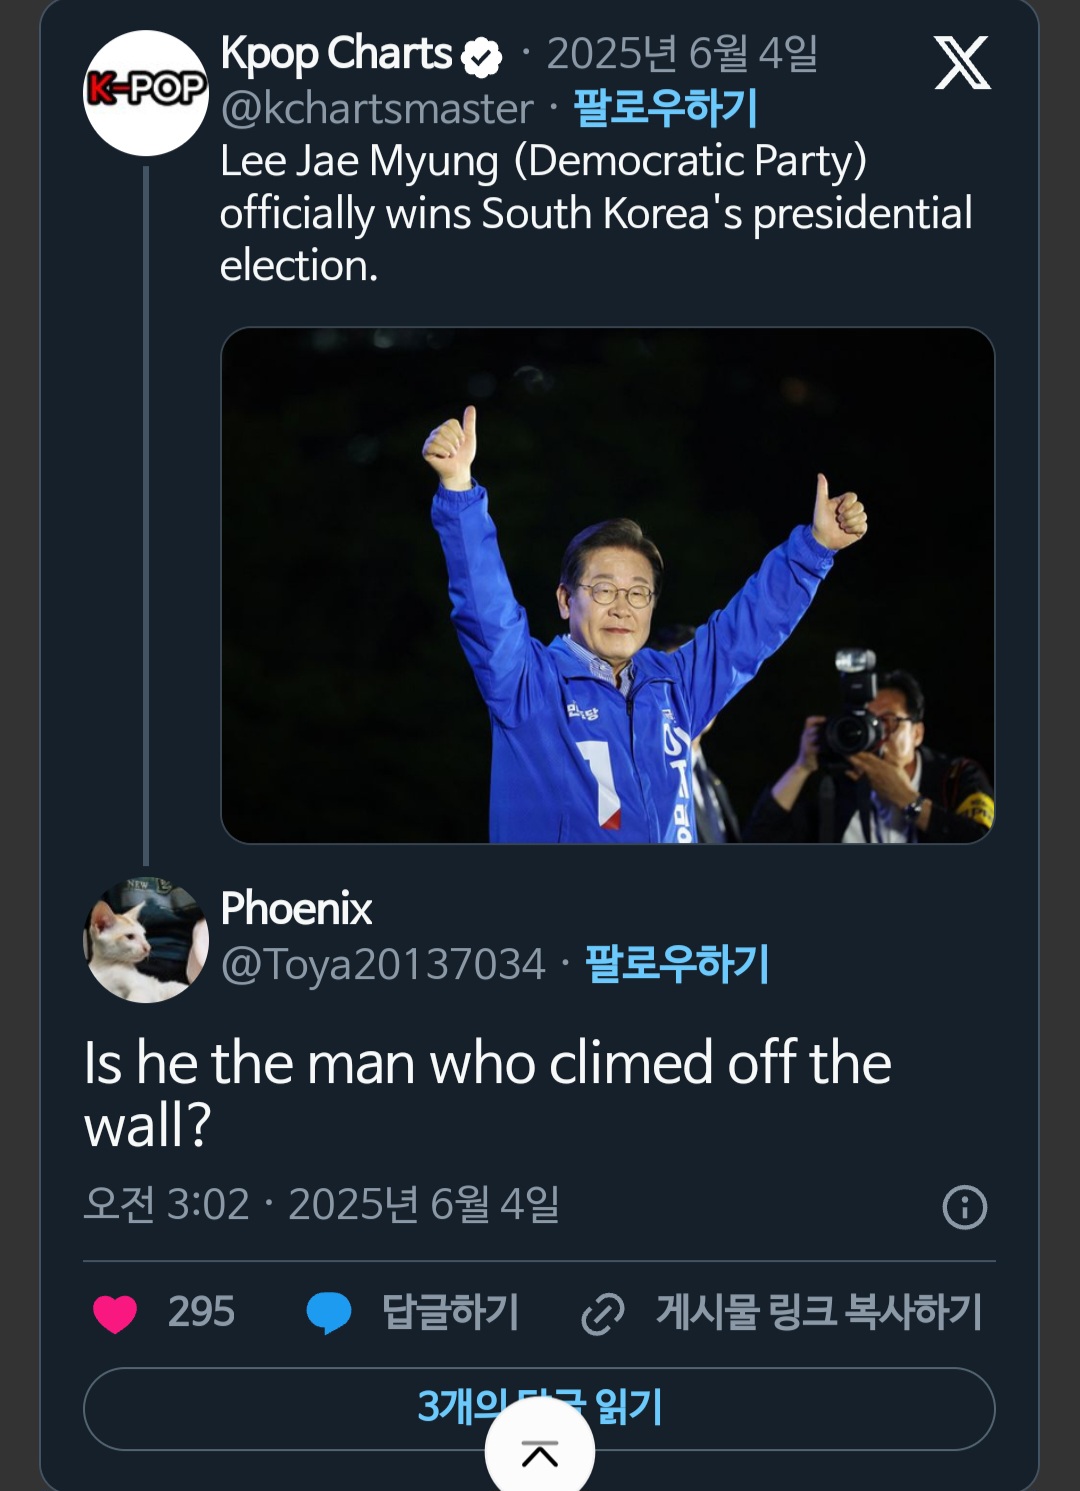Viewport: 1080px width, 1491px height.
Task: Click the 답글하기 reply label
Action: [x=450, y=1312]
